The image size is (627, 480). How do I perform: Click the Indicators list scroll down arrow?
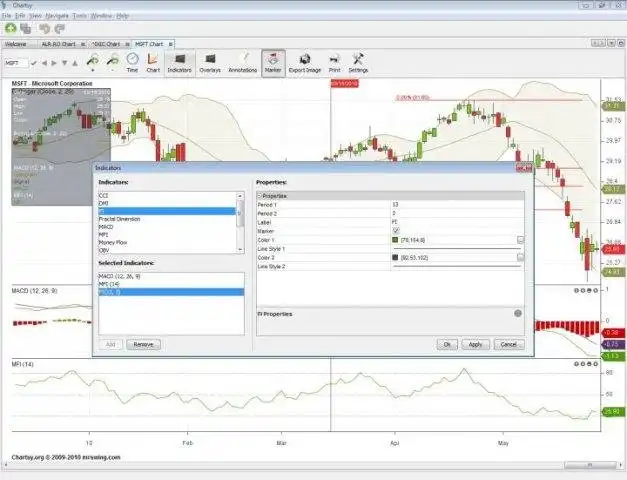pyautogui.click(x=240, y=250)
